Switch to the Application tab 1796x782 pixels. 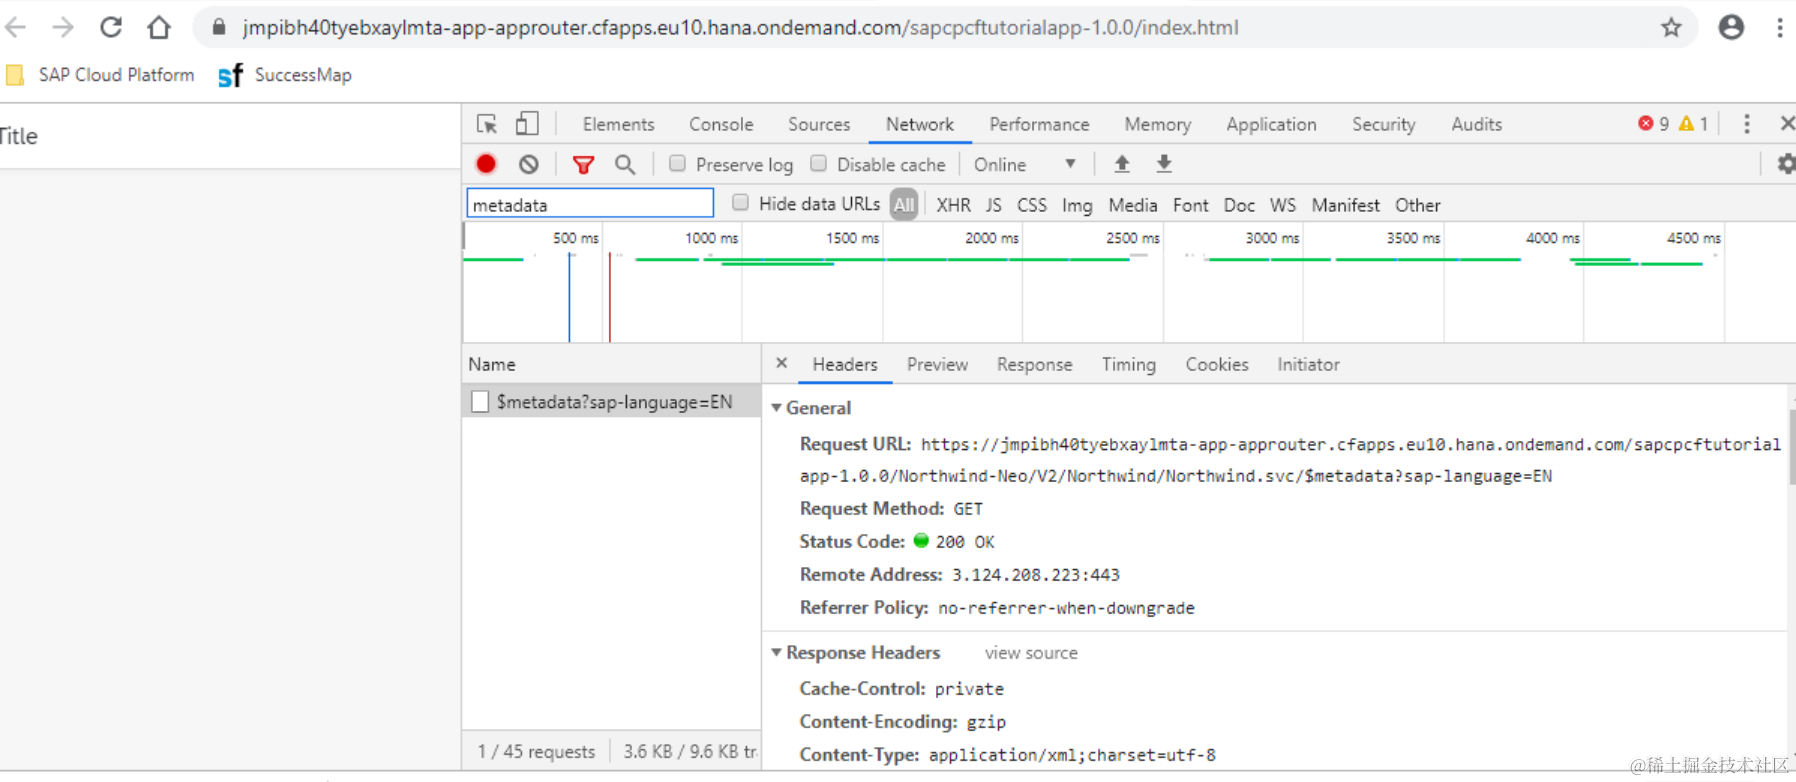[1271, 124]
